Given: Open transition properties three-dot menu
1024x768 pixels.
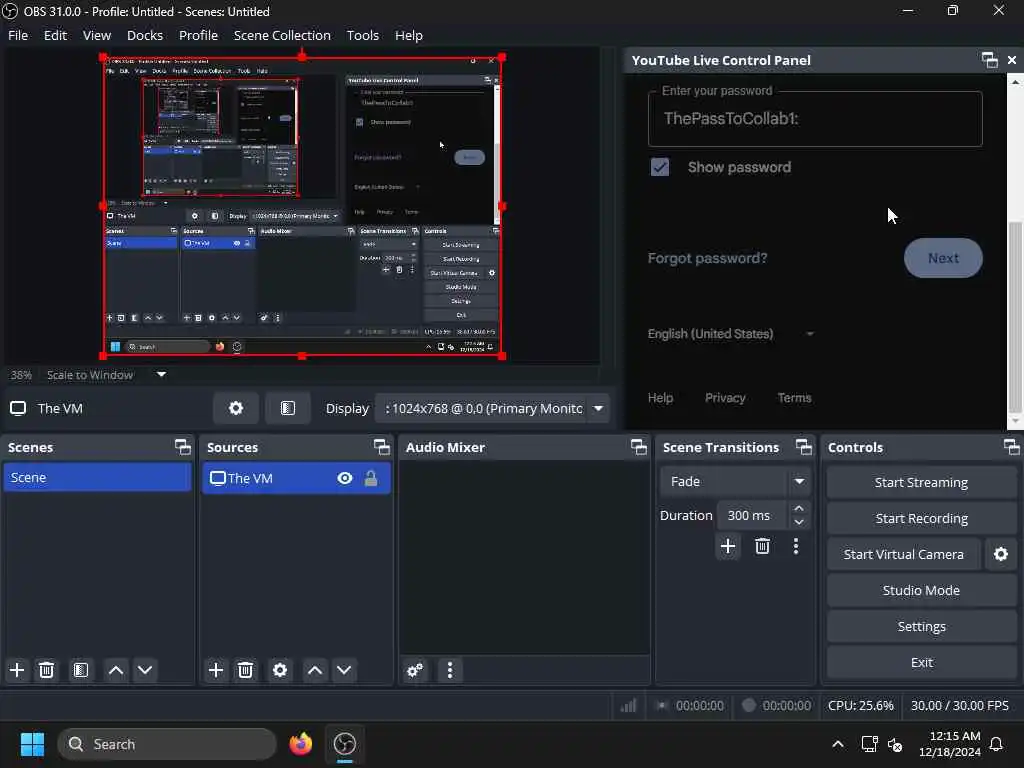Looking at the screenshot, I should tap(795, 546).
